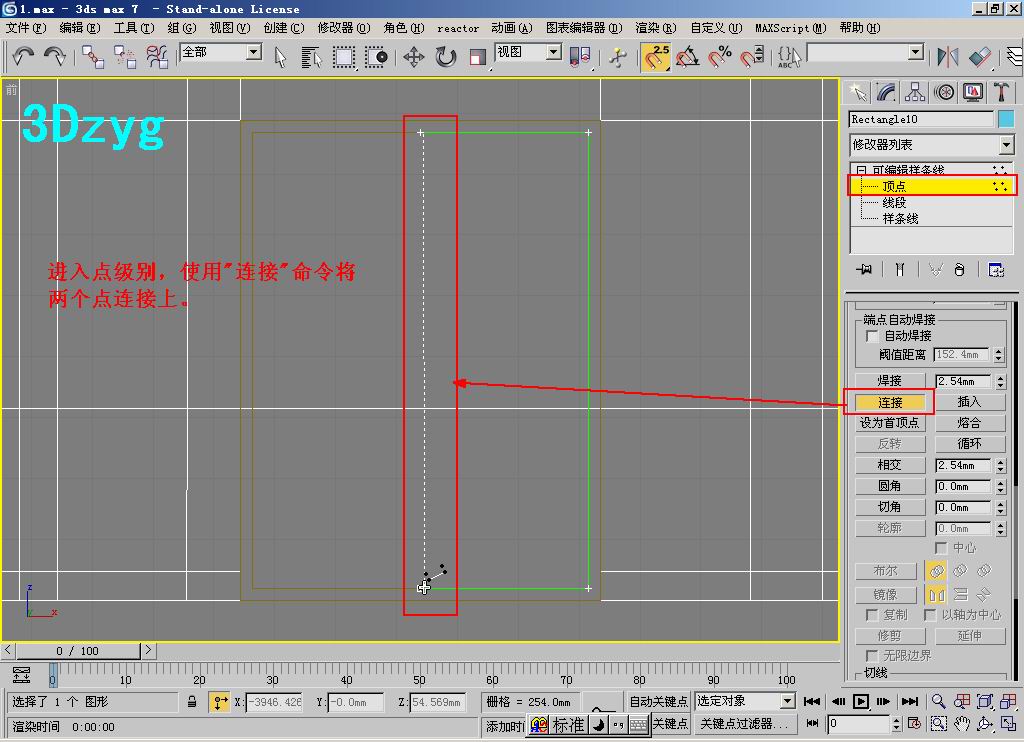
Task: Enable the 自动焊接 checkbox
Action: (872, 337)
